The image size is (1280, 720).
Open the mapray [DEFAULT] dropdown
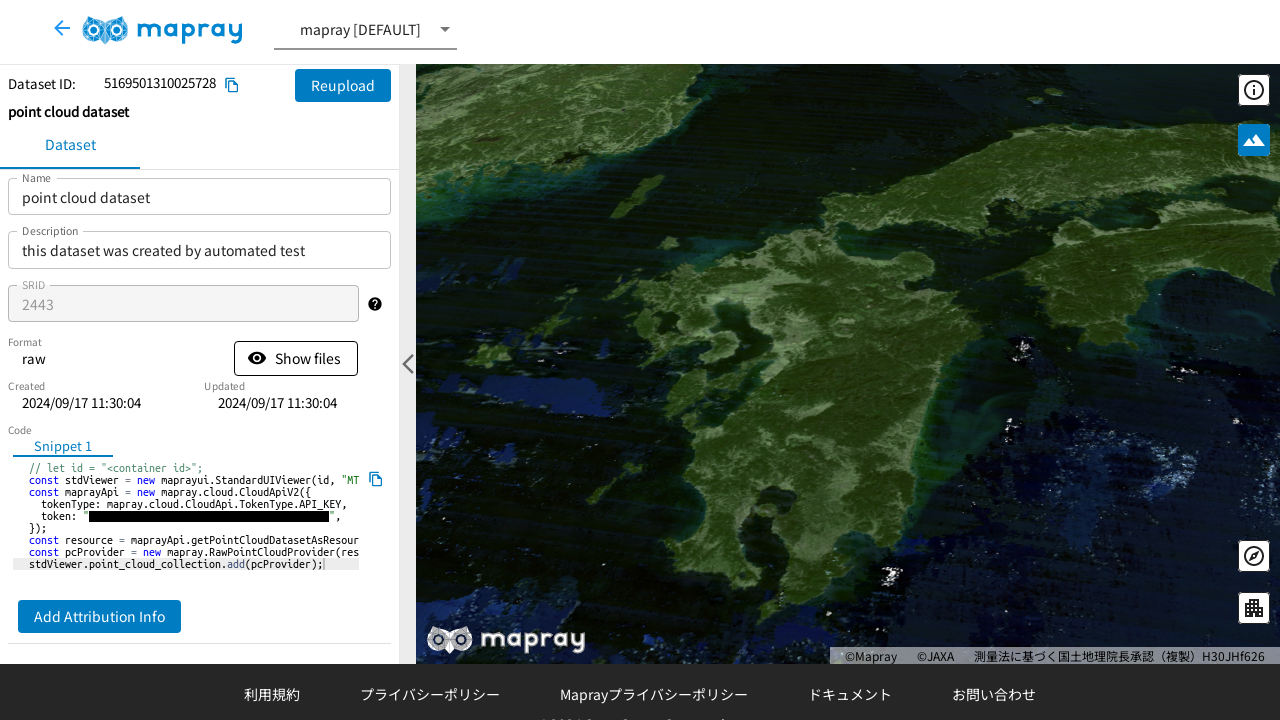tap(365, 30)
